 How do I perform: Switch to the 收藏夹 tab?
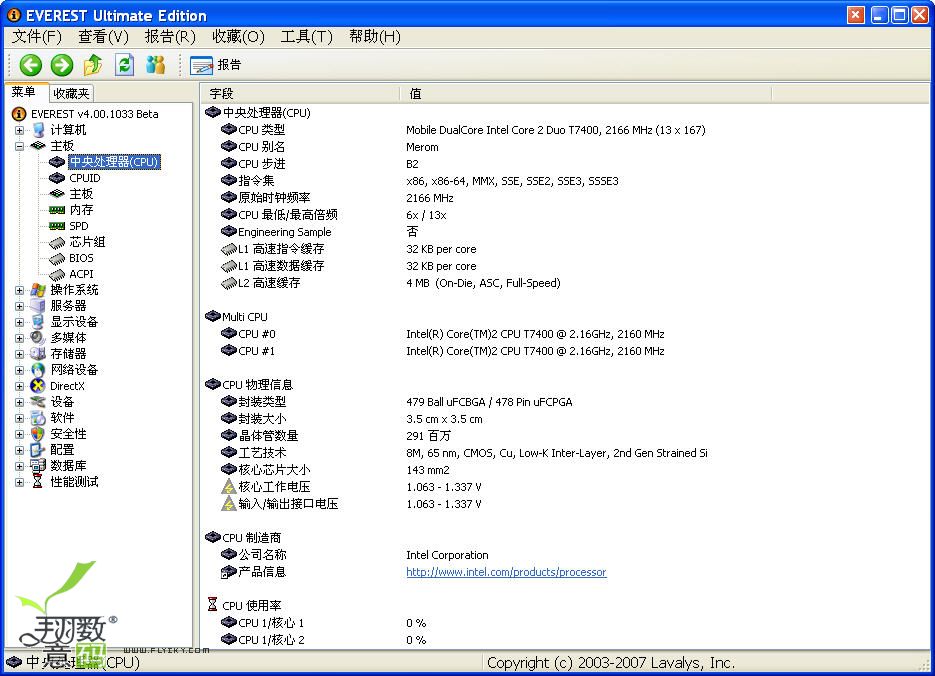point(71,94)
